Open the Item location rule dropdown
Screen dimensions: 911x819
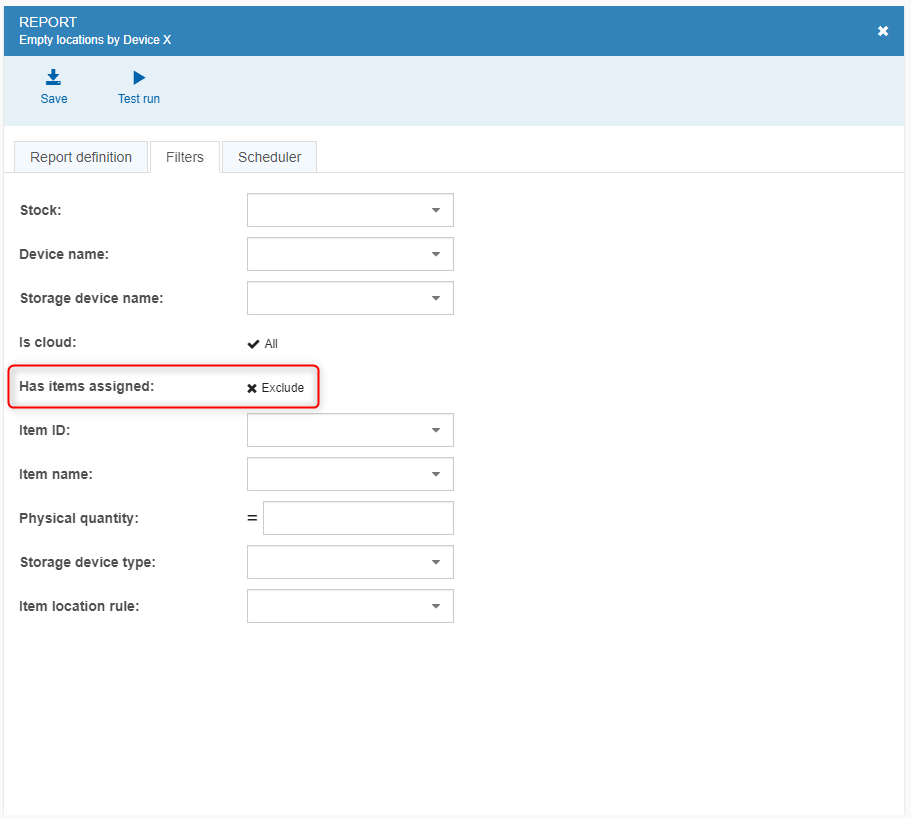[350, 606]
